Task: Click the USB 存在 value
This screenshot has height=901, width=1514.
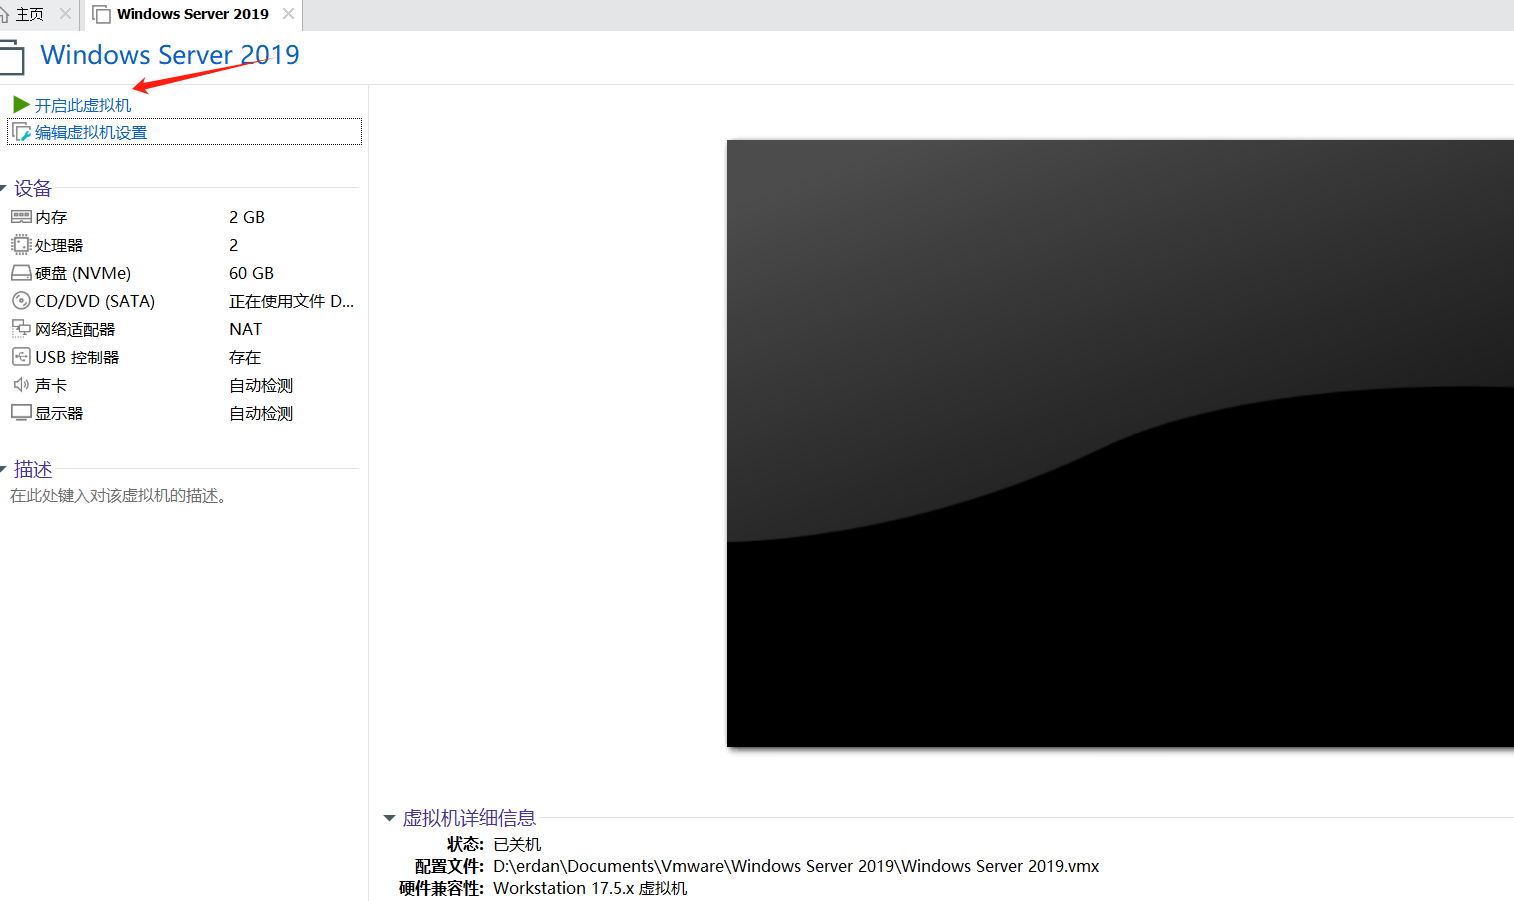Action: [x=245, y=357]
